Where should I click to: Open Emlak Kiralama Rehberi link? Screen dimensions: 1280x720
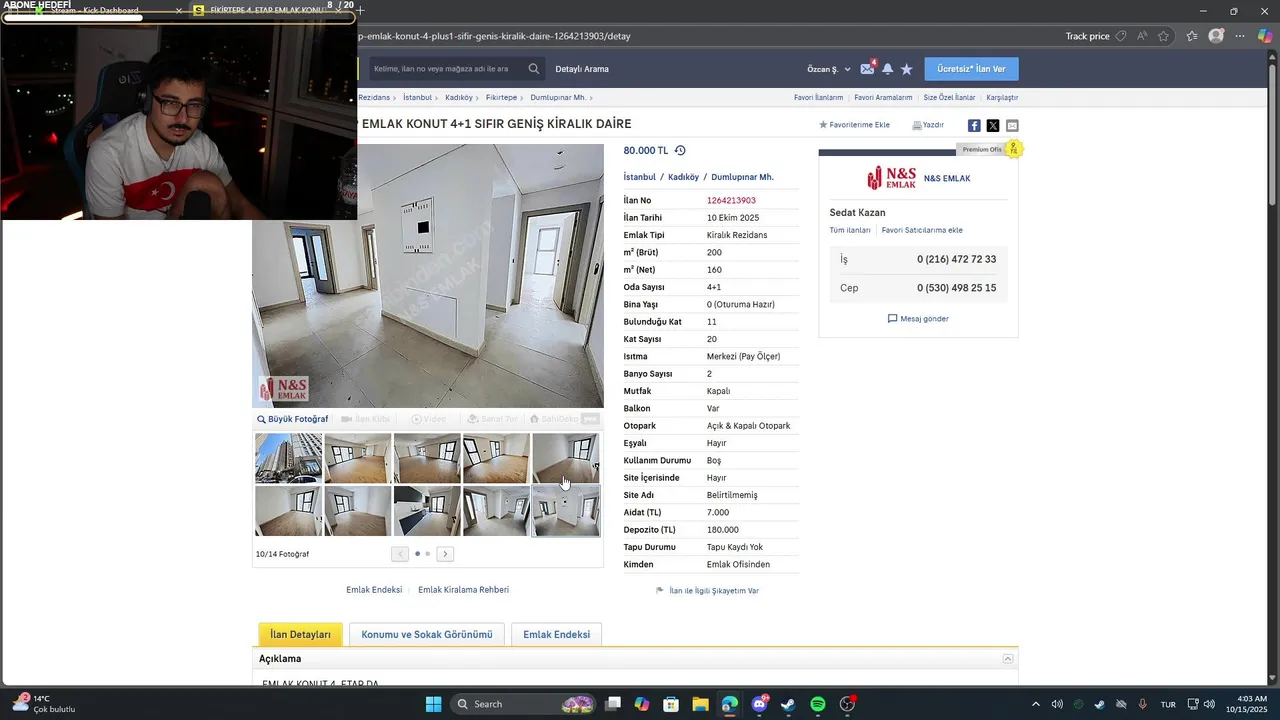pyautogui.click(x=463, y=590)
